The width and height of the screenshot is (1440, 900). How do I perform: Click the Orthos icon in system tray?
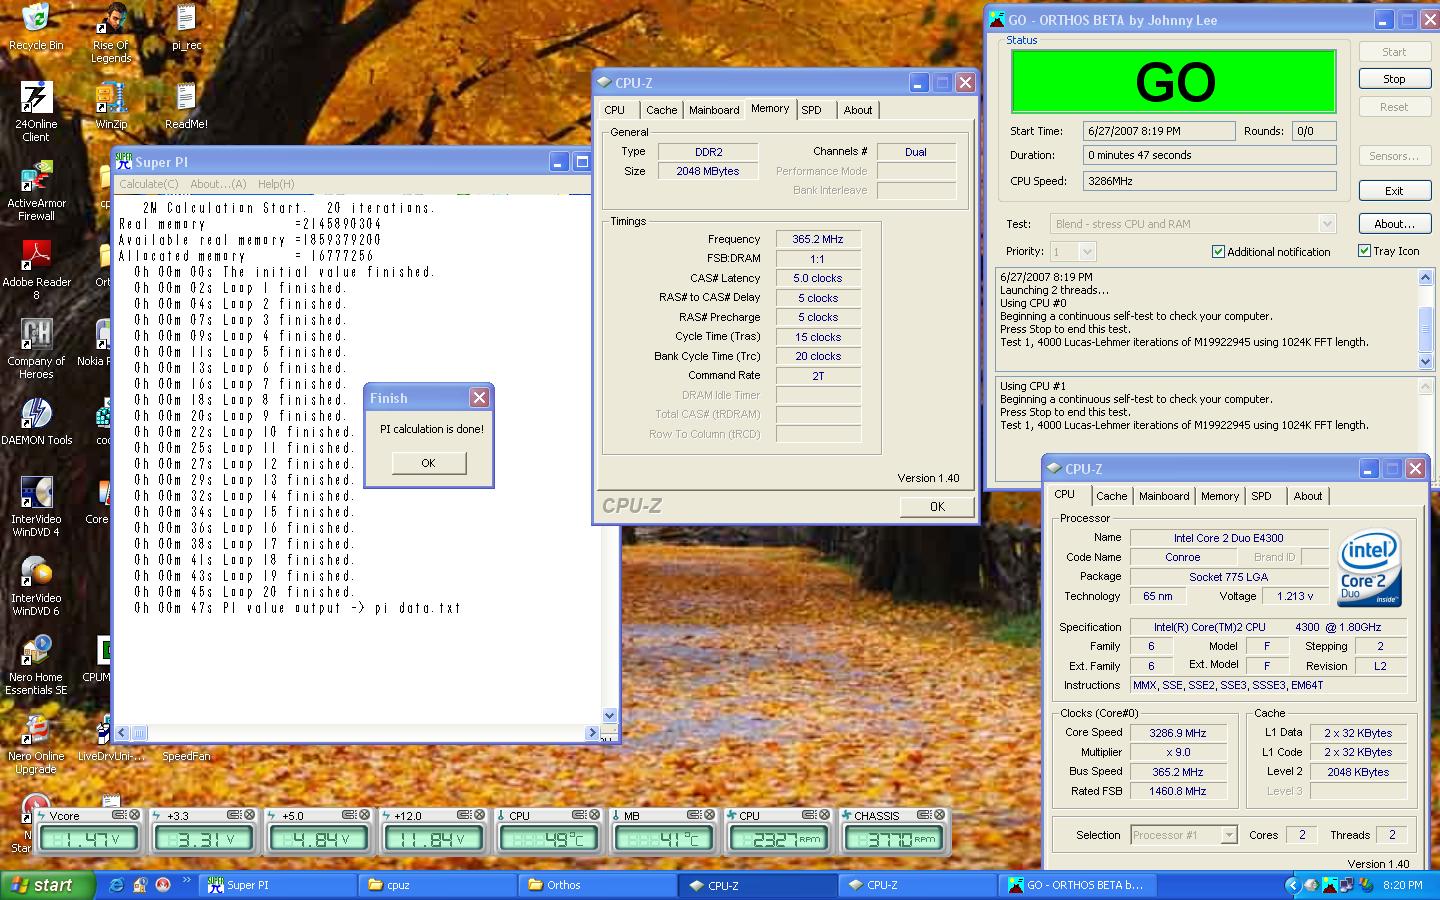(1330, 885)
